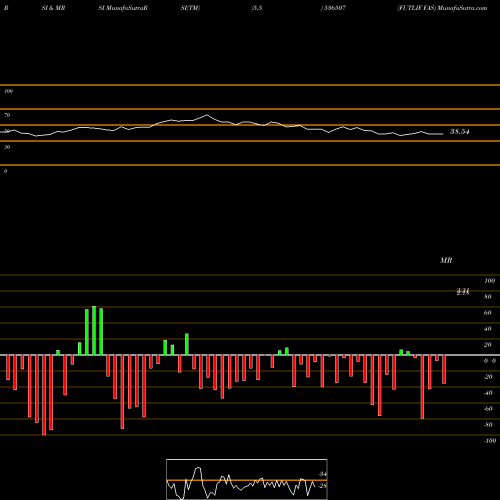This screenshot has width=500, height=500.
Task: Click the MR axis label -100
Action: (490, 441)
